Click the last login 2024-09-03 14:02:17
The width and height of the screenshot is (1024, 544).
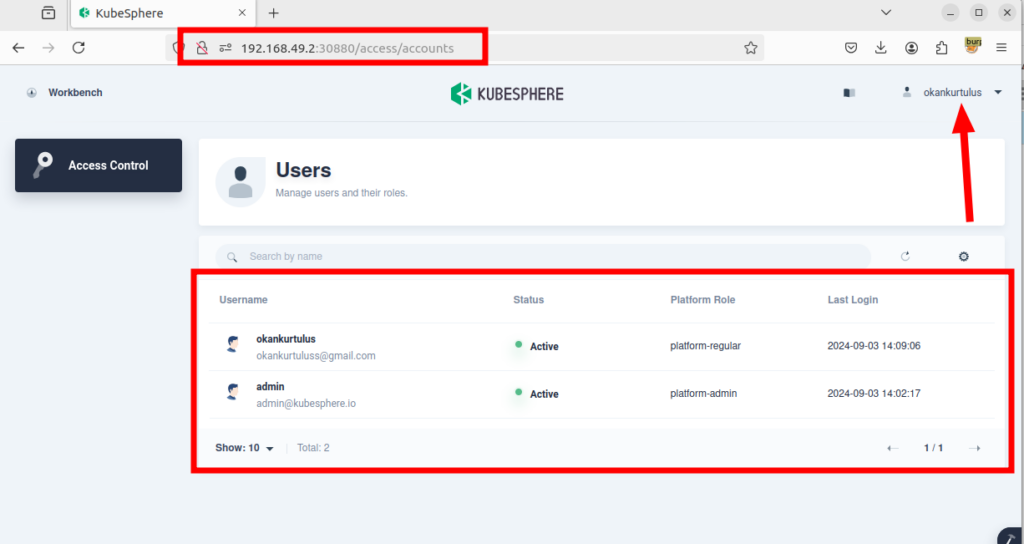(x=874, y=393)
